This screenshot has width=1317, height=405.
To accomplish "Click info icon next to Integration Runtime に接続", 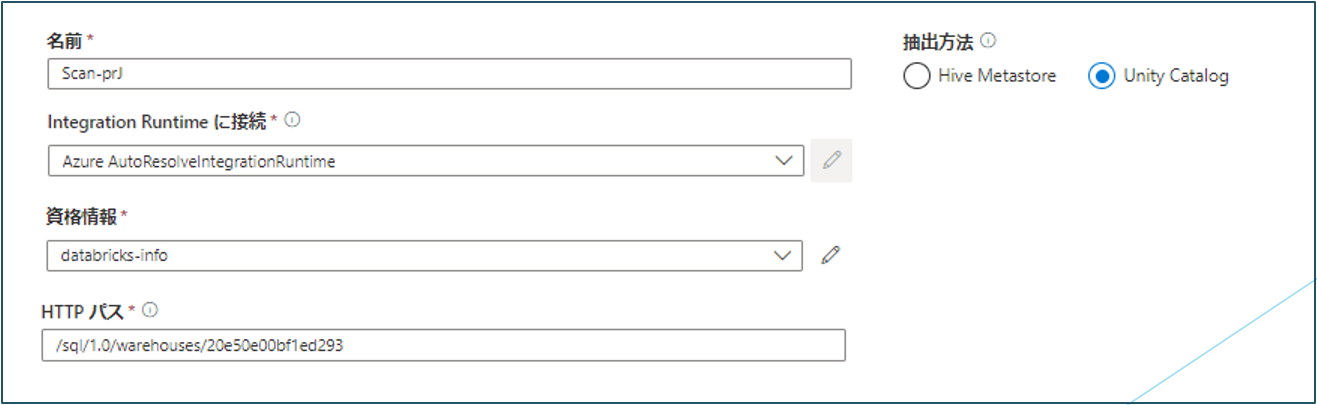I will tap(293, 120).
